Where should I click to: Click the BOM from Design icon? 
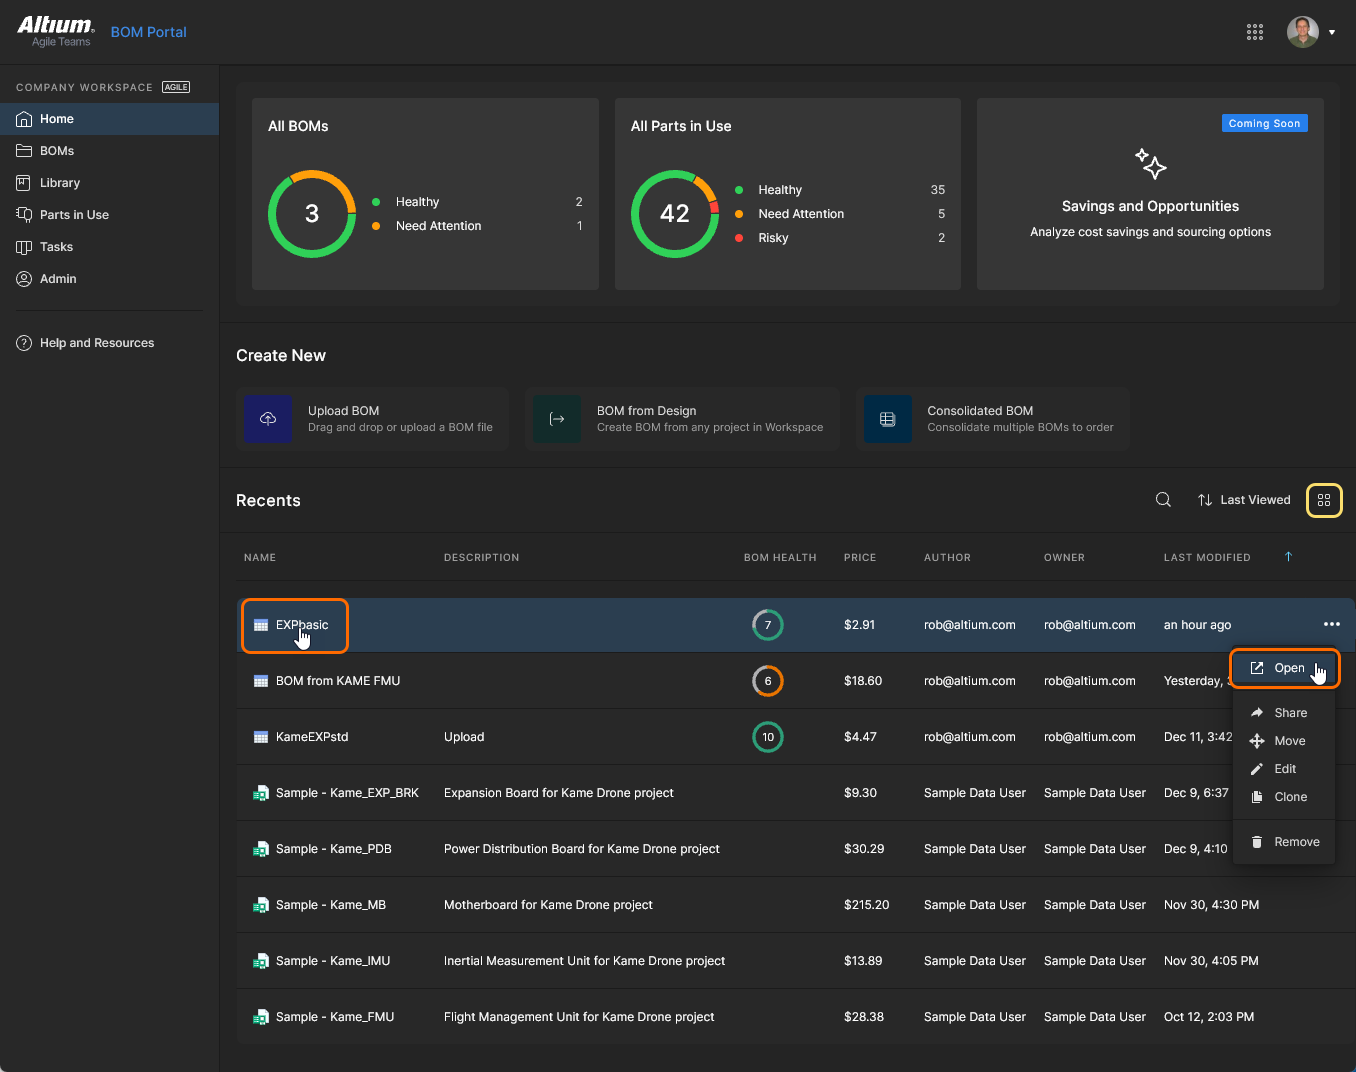click(x=557, y=419)
